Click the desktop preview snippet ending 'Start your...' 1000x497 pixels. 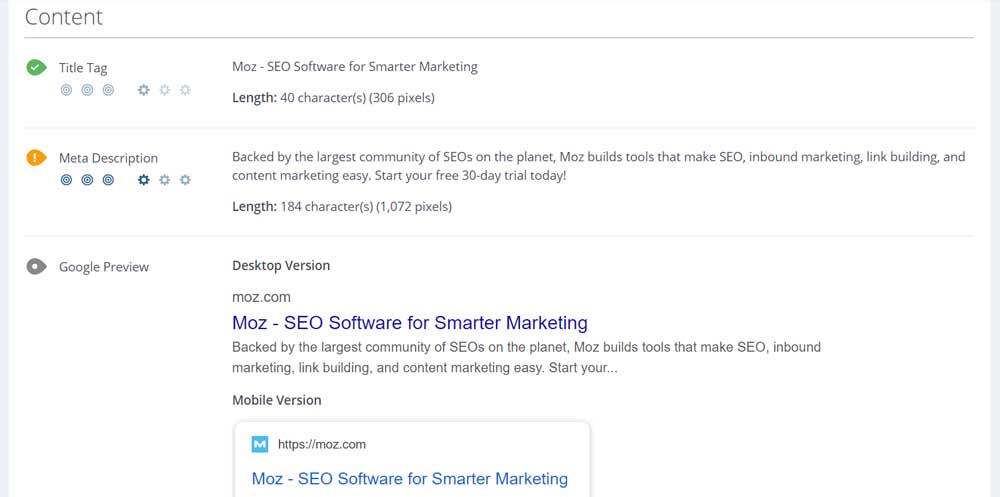pyautogui.click(x=526, y=358)
